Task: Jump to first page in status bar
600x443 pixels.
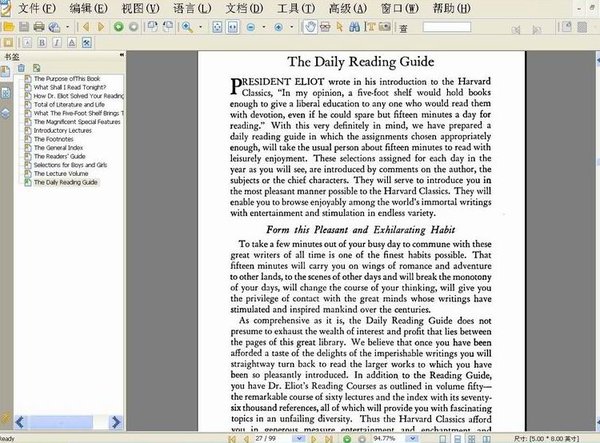Action: [232, 439]
